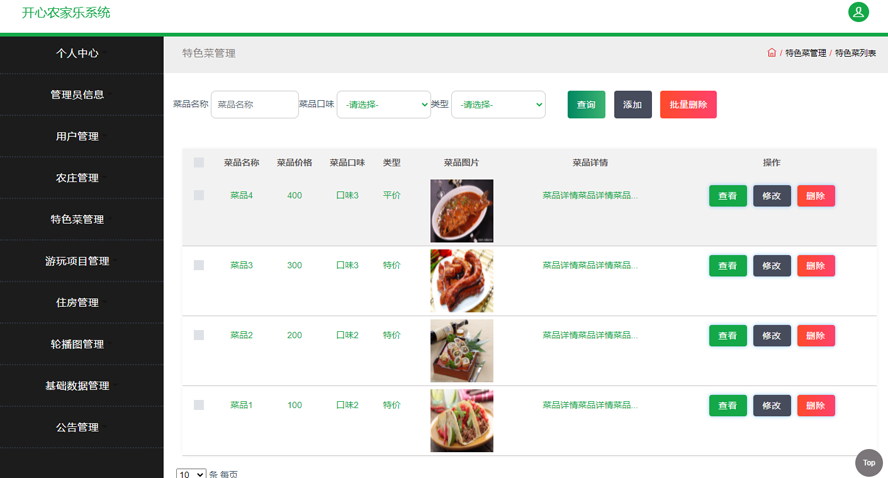Click 查看 for 菜品3
Screen dimensions: 888x478
coord(728,266)
